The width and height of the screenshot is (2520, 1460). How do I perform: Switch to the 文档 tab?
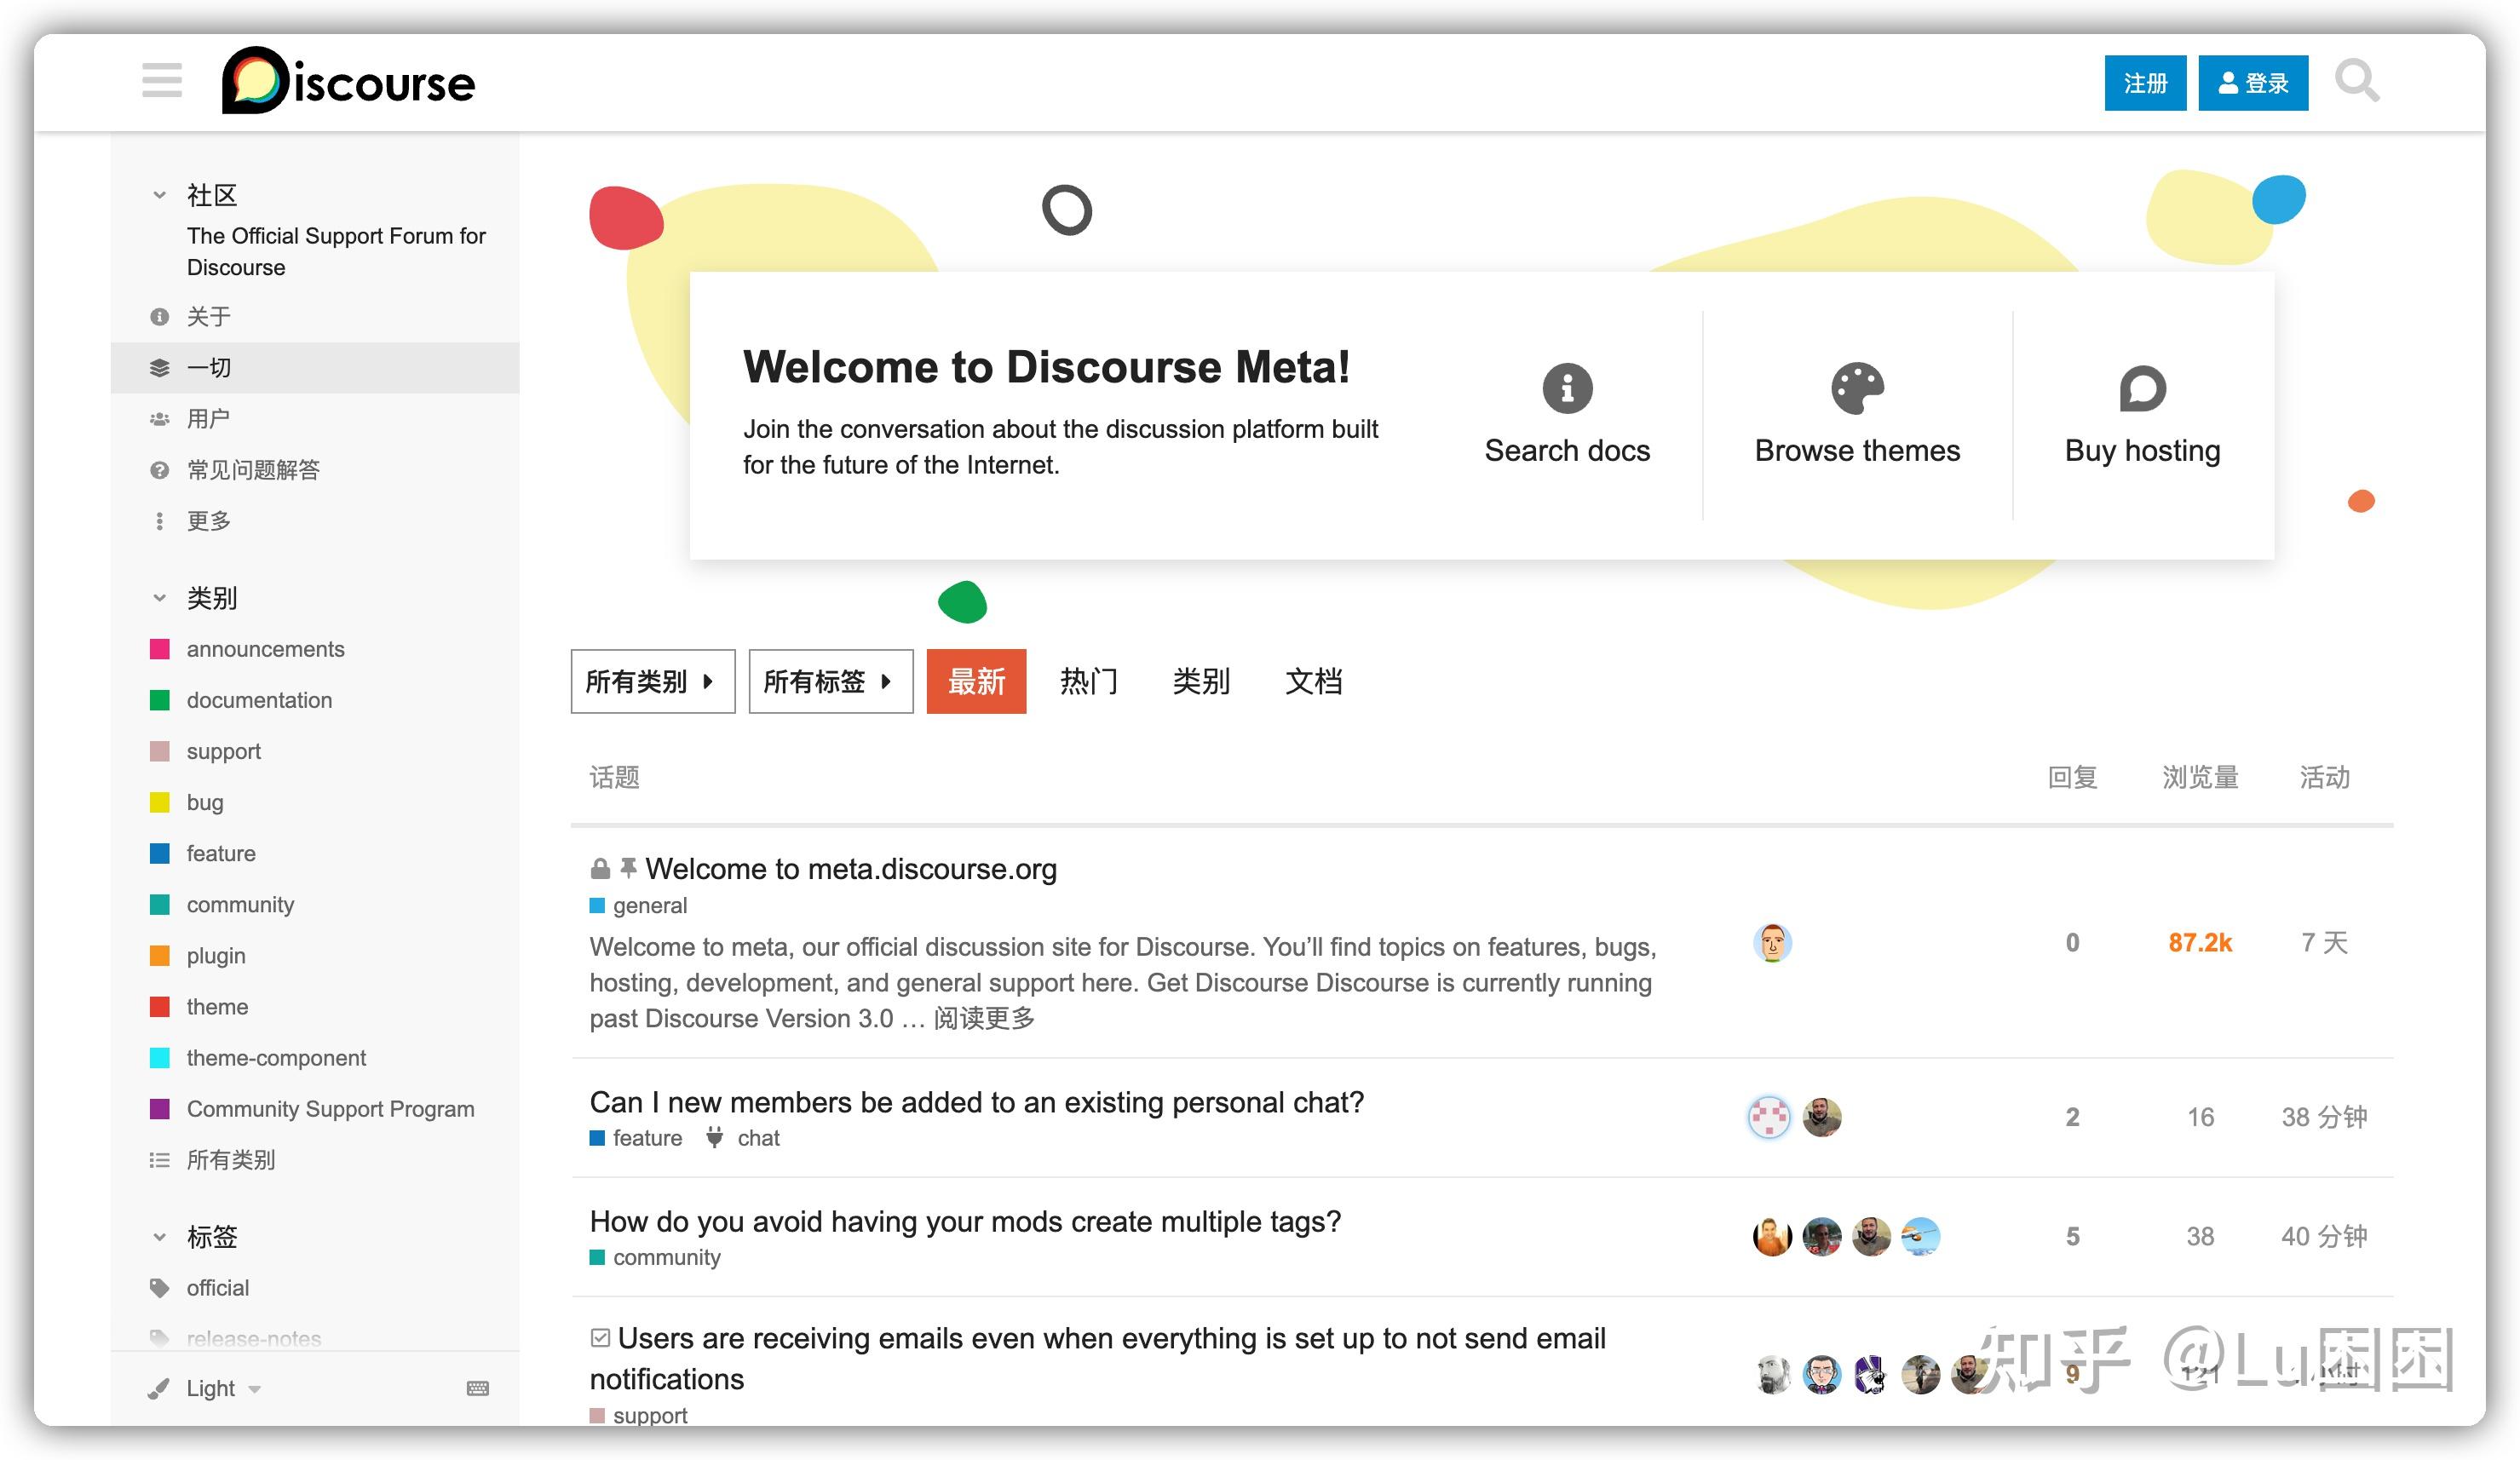click(1313, 681)
